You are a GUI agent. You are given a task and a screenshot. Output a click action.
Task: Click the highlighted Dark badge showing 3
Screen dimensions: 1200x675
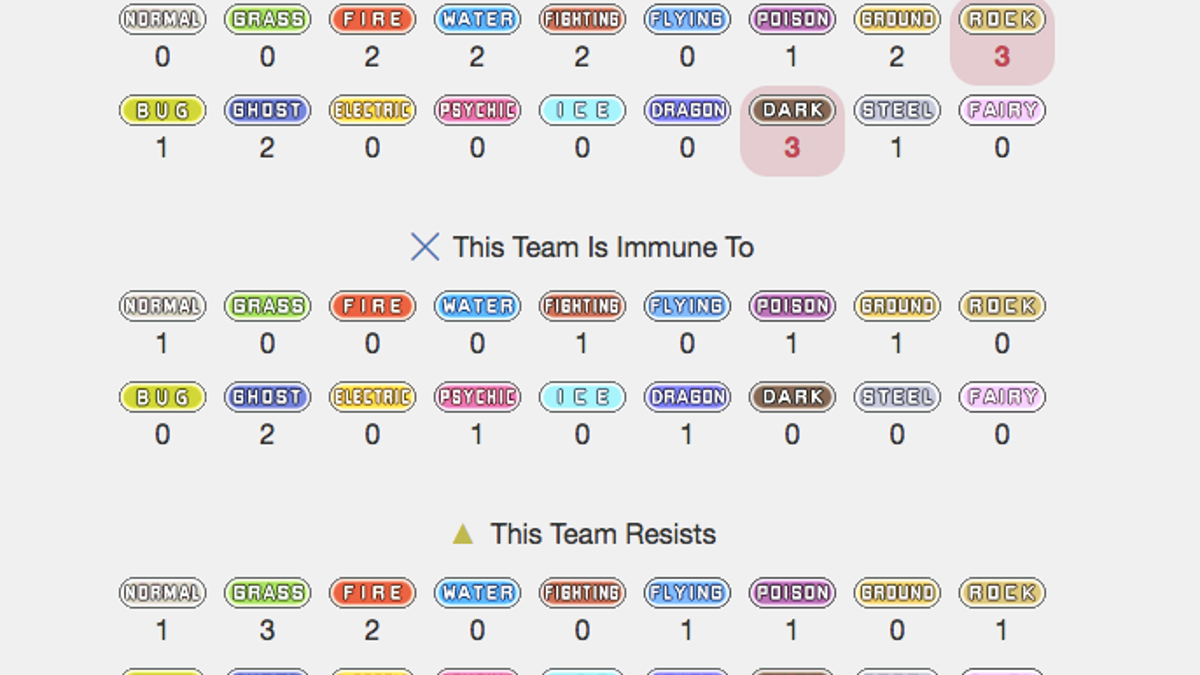792,110
